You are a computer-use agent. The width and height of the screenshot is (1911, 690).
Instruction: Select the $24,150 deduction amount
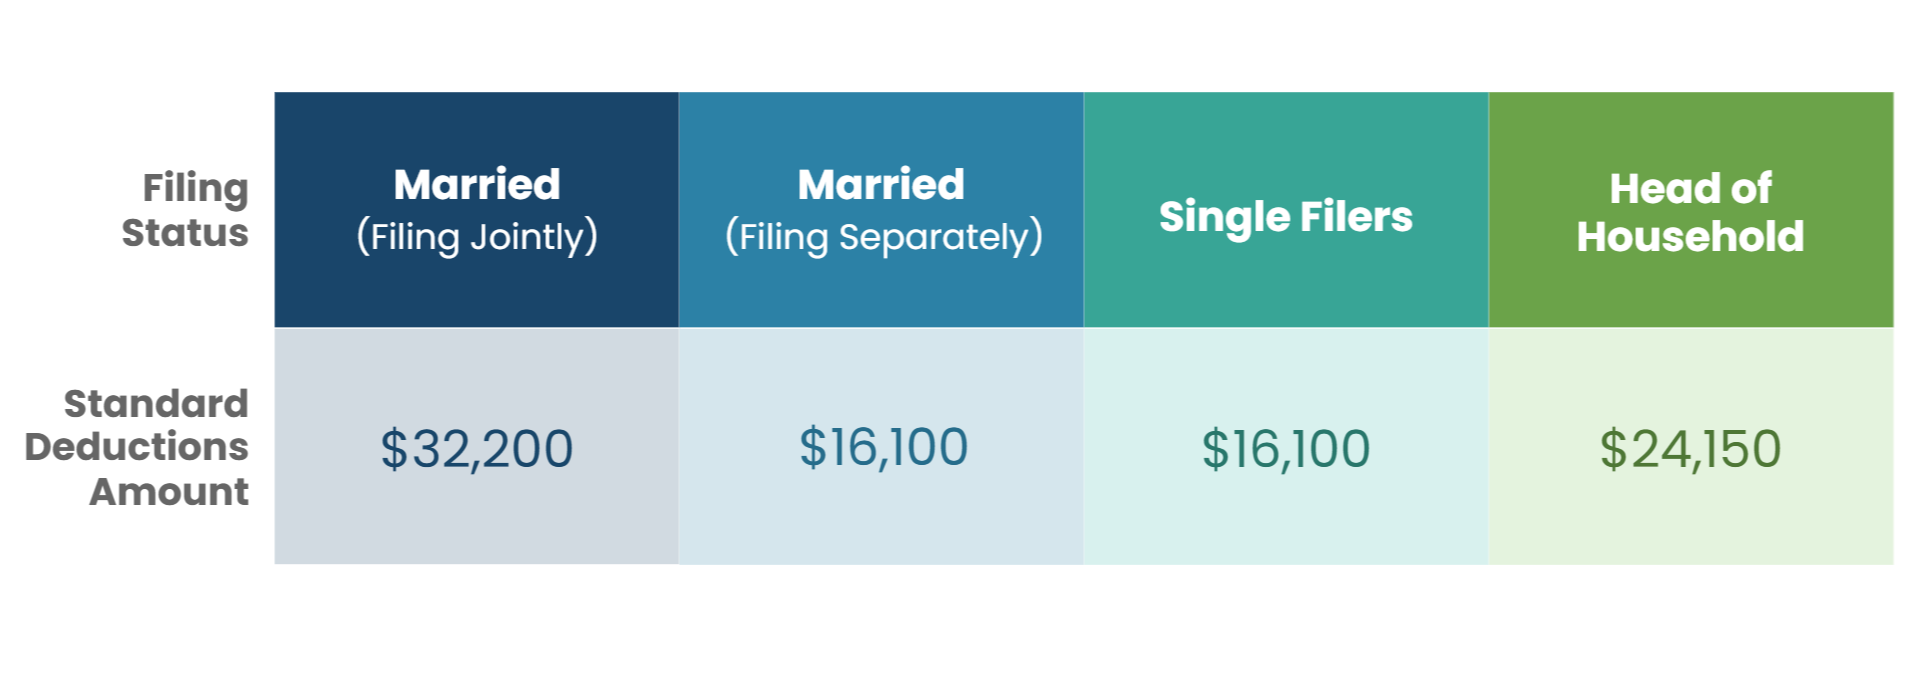coord(1690,448)
